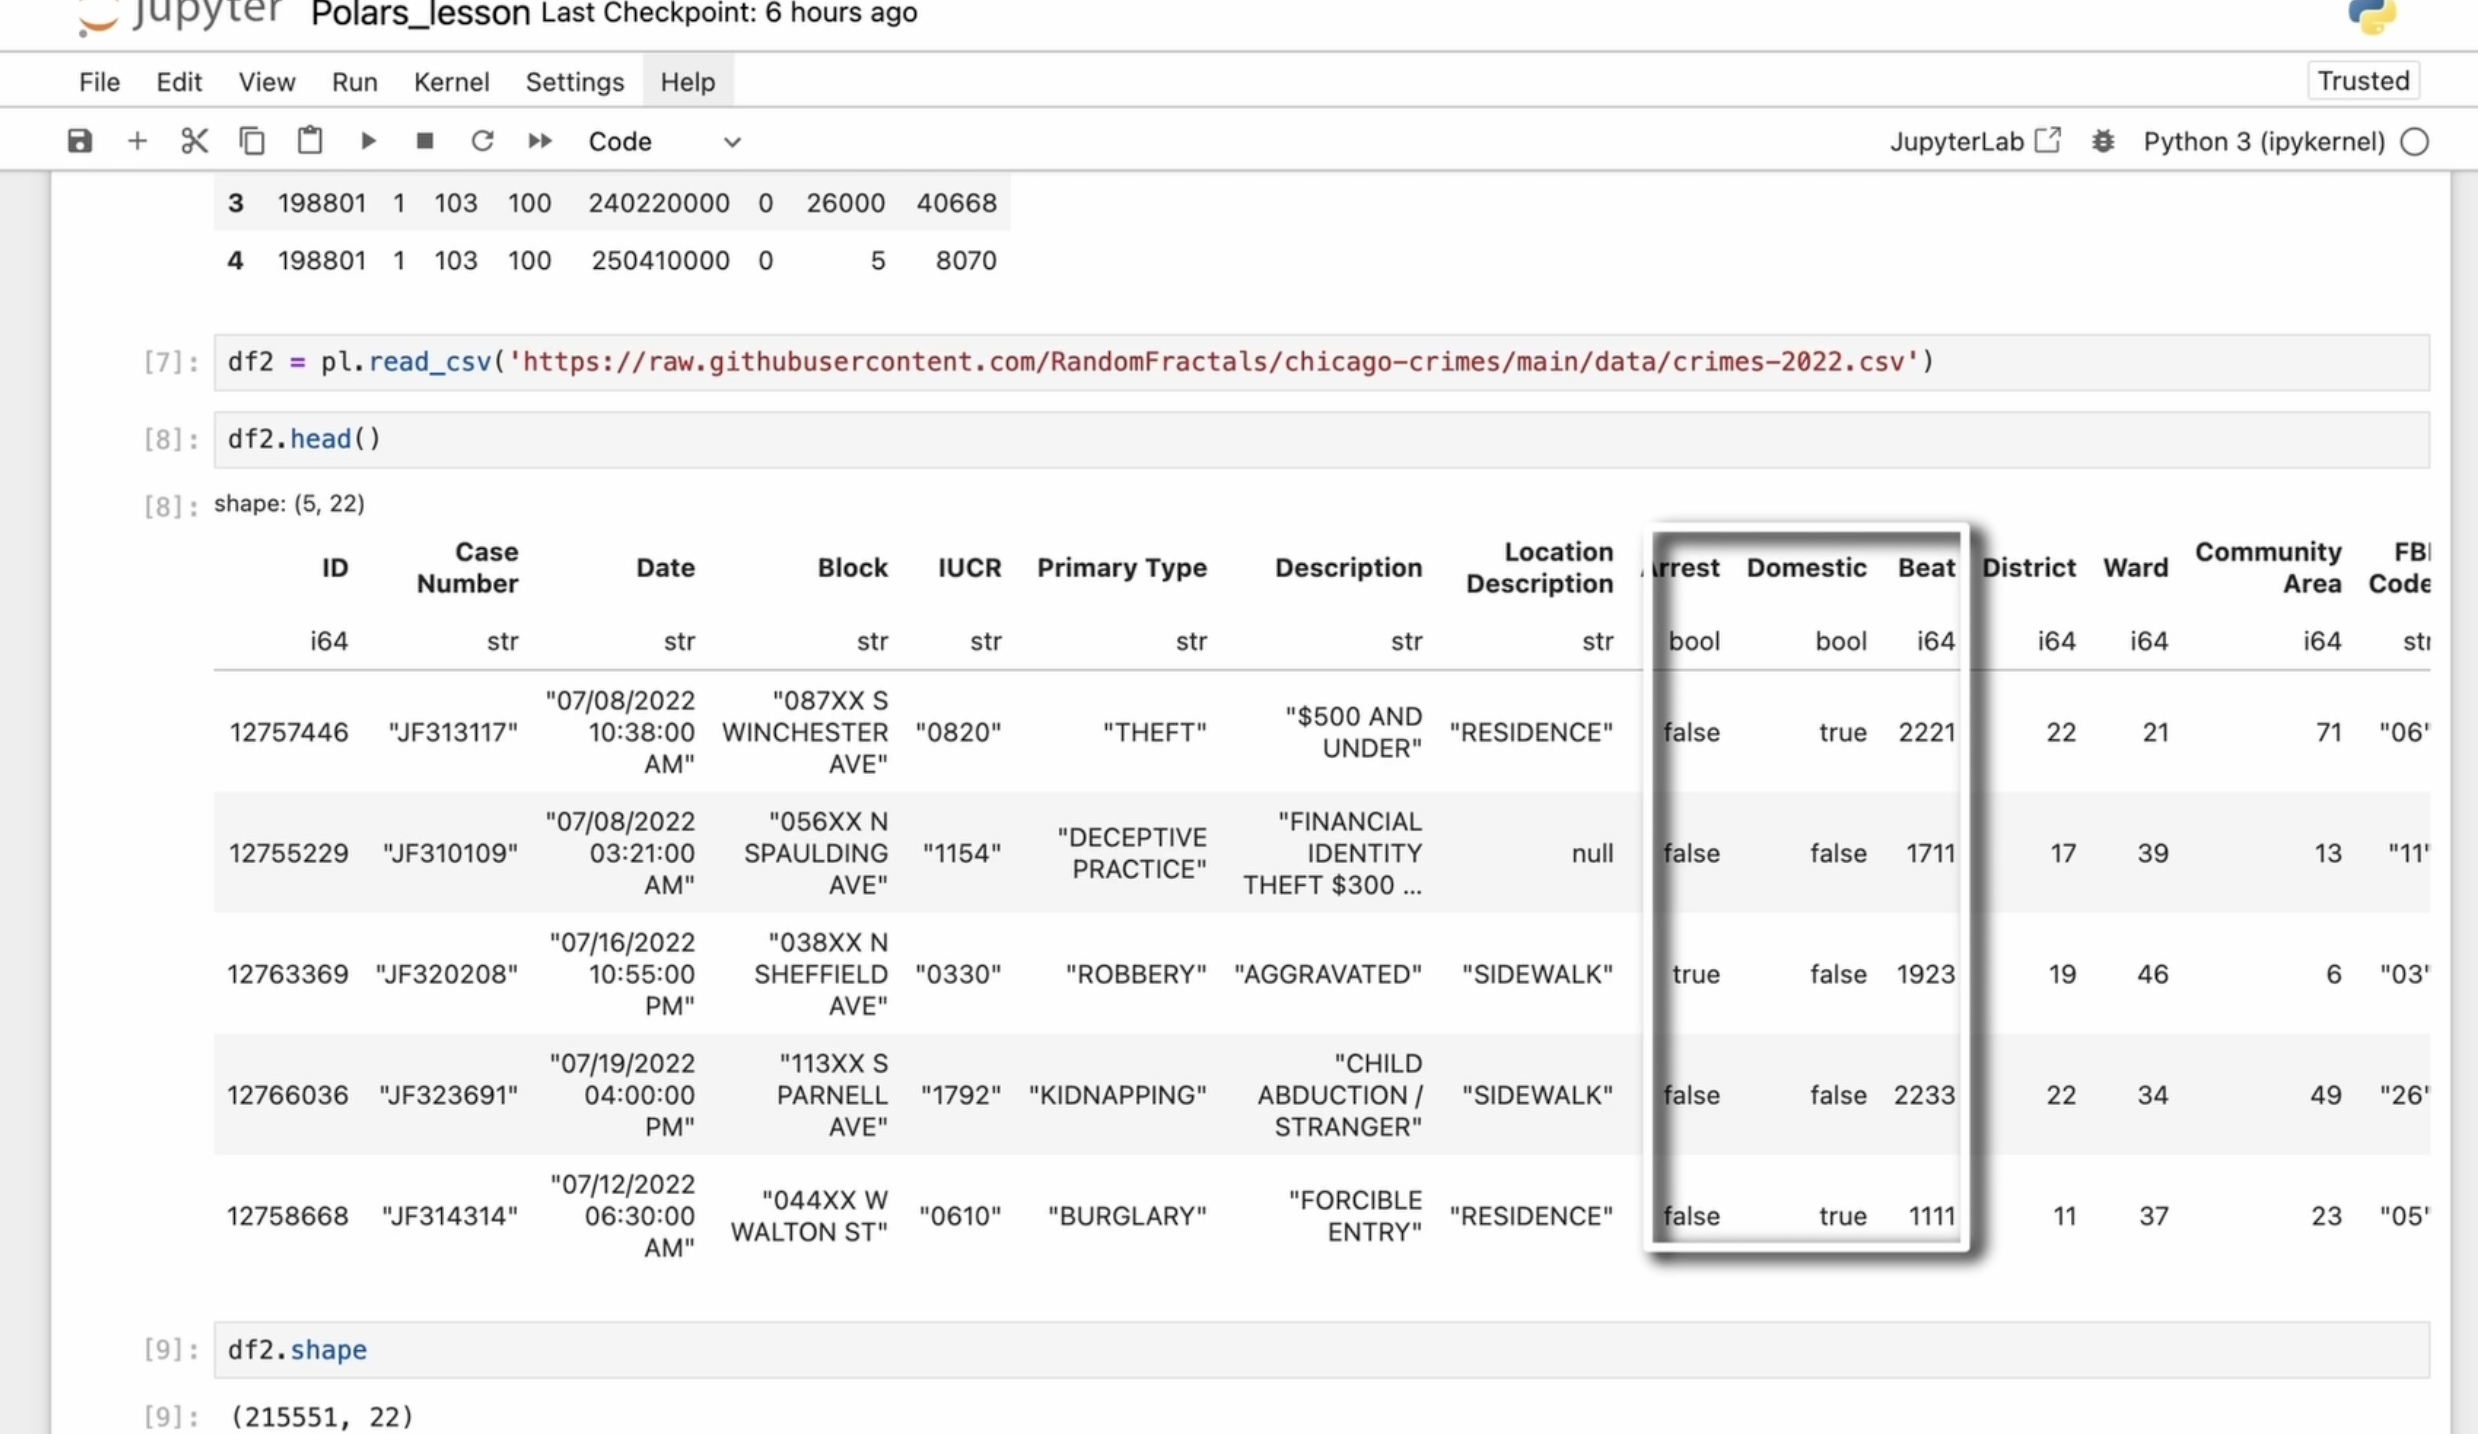This screenshot has width=2478, height=1434.
Task: Click the paste cell icon
Action: 310,141
